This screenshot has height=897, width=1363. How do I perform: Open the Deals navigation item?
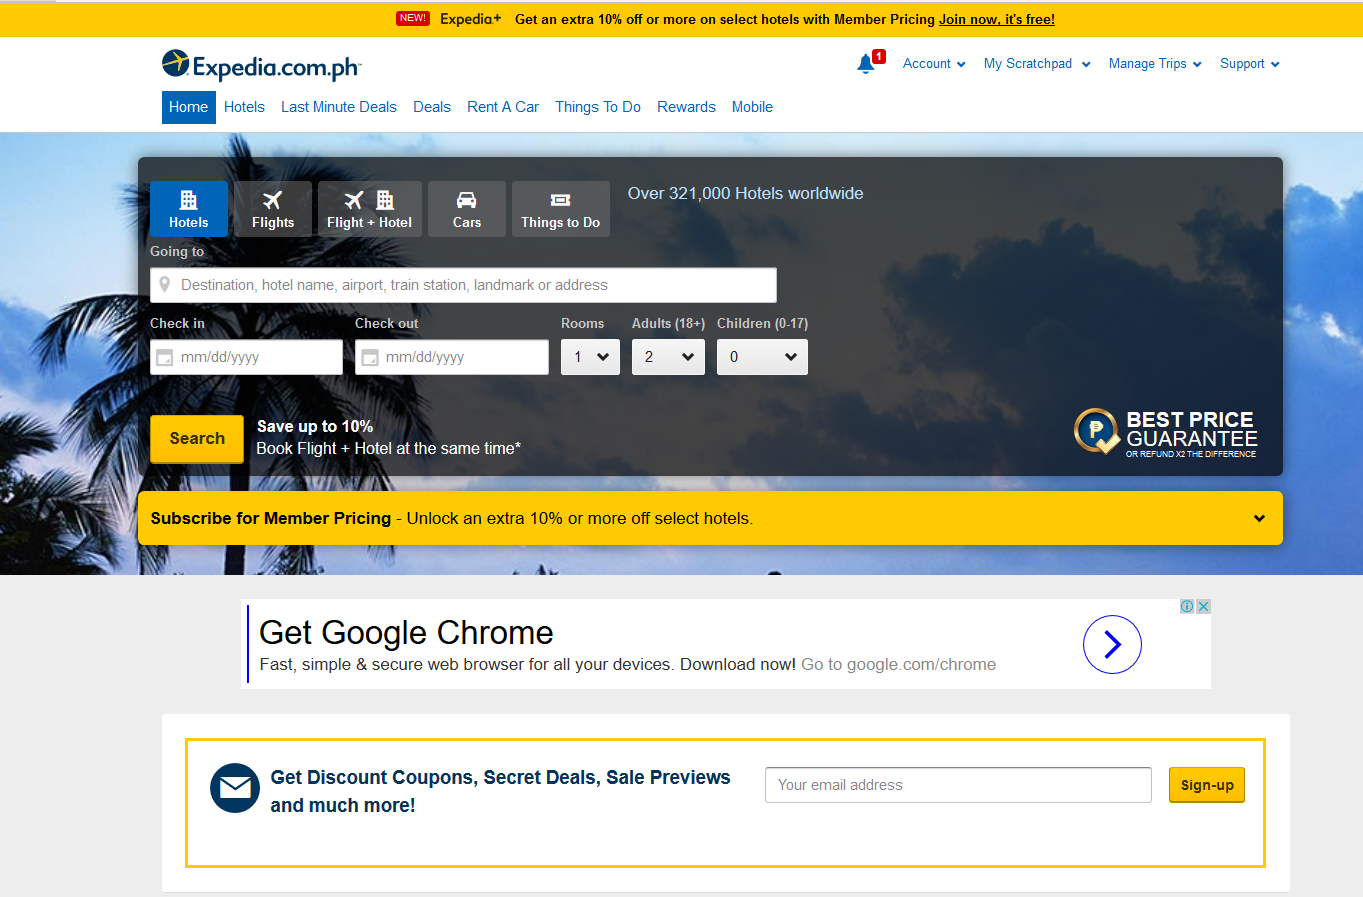[432, 107]
